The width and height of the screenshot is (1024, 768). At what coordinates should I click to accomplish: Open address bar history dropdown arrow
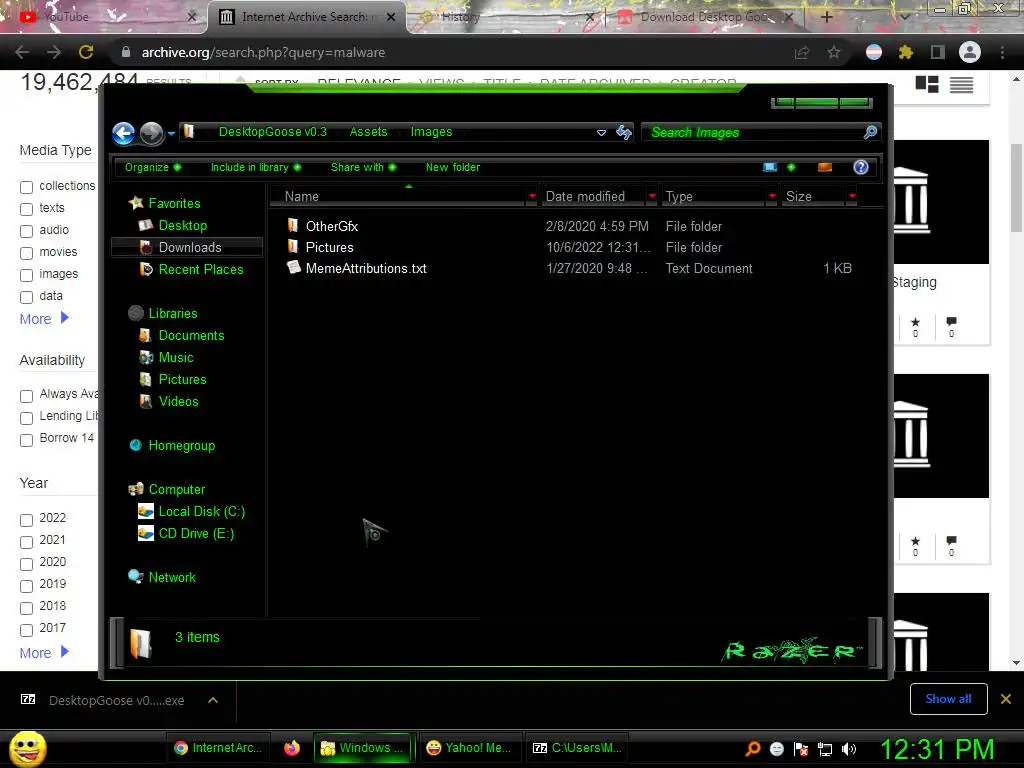coord(601,133)
